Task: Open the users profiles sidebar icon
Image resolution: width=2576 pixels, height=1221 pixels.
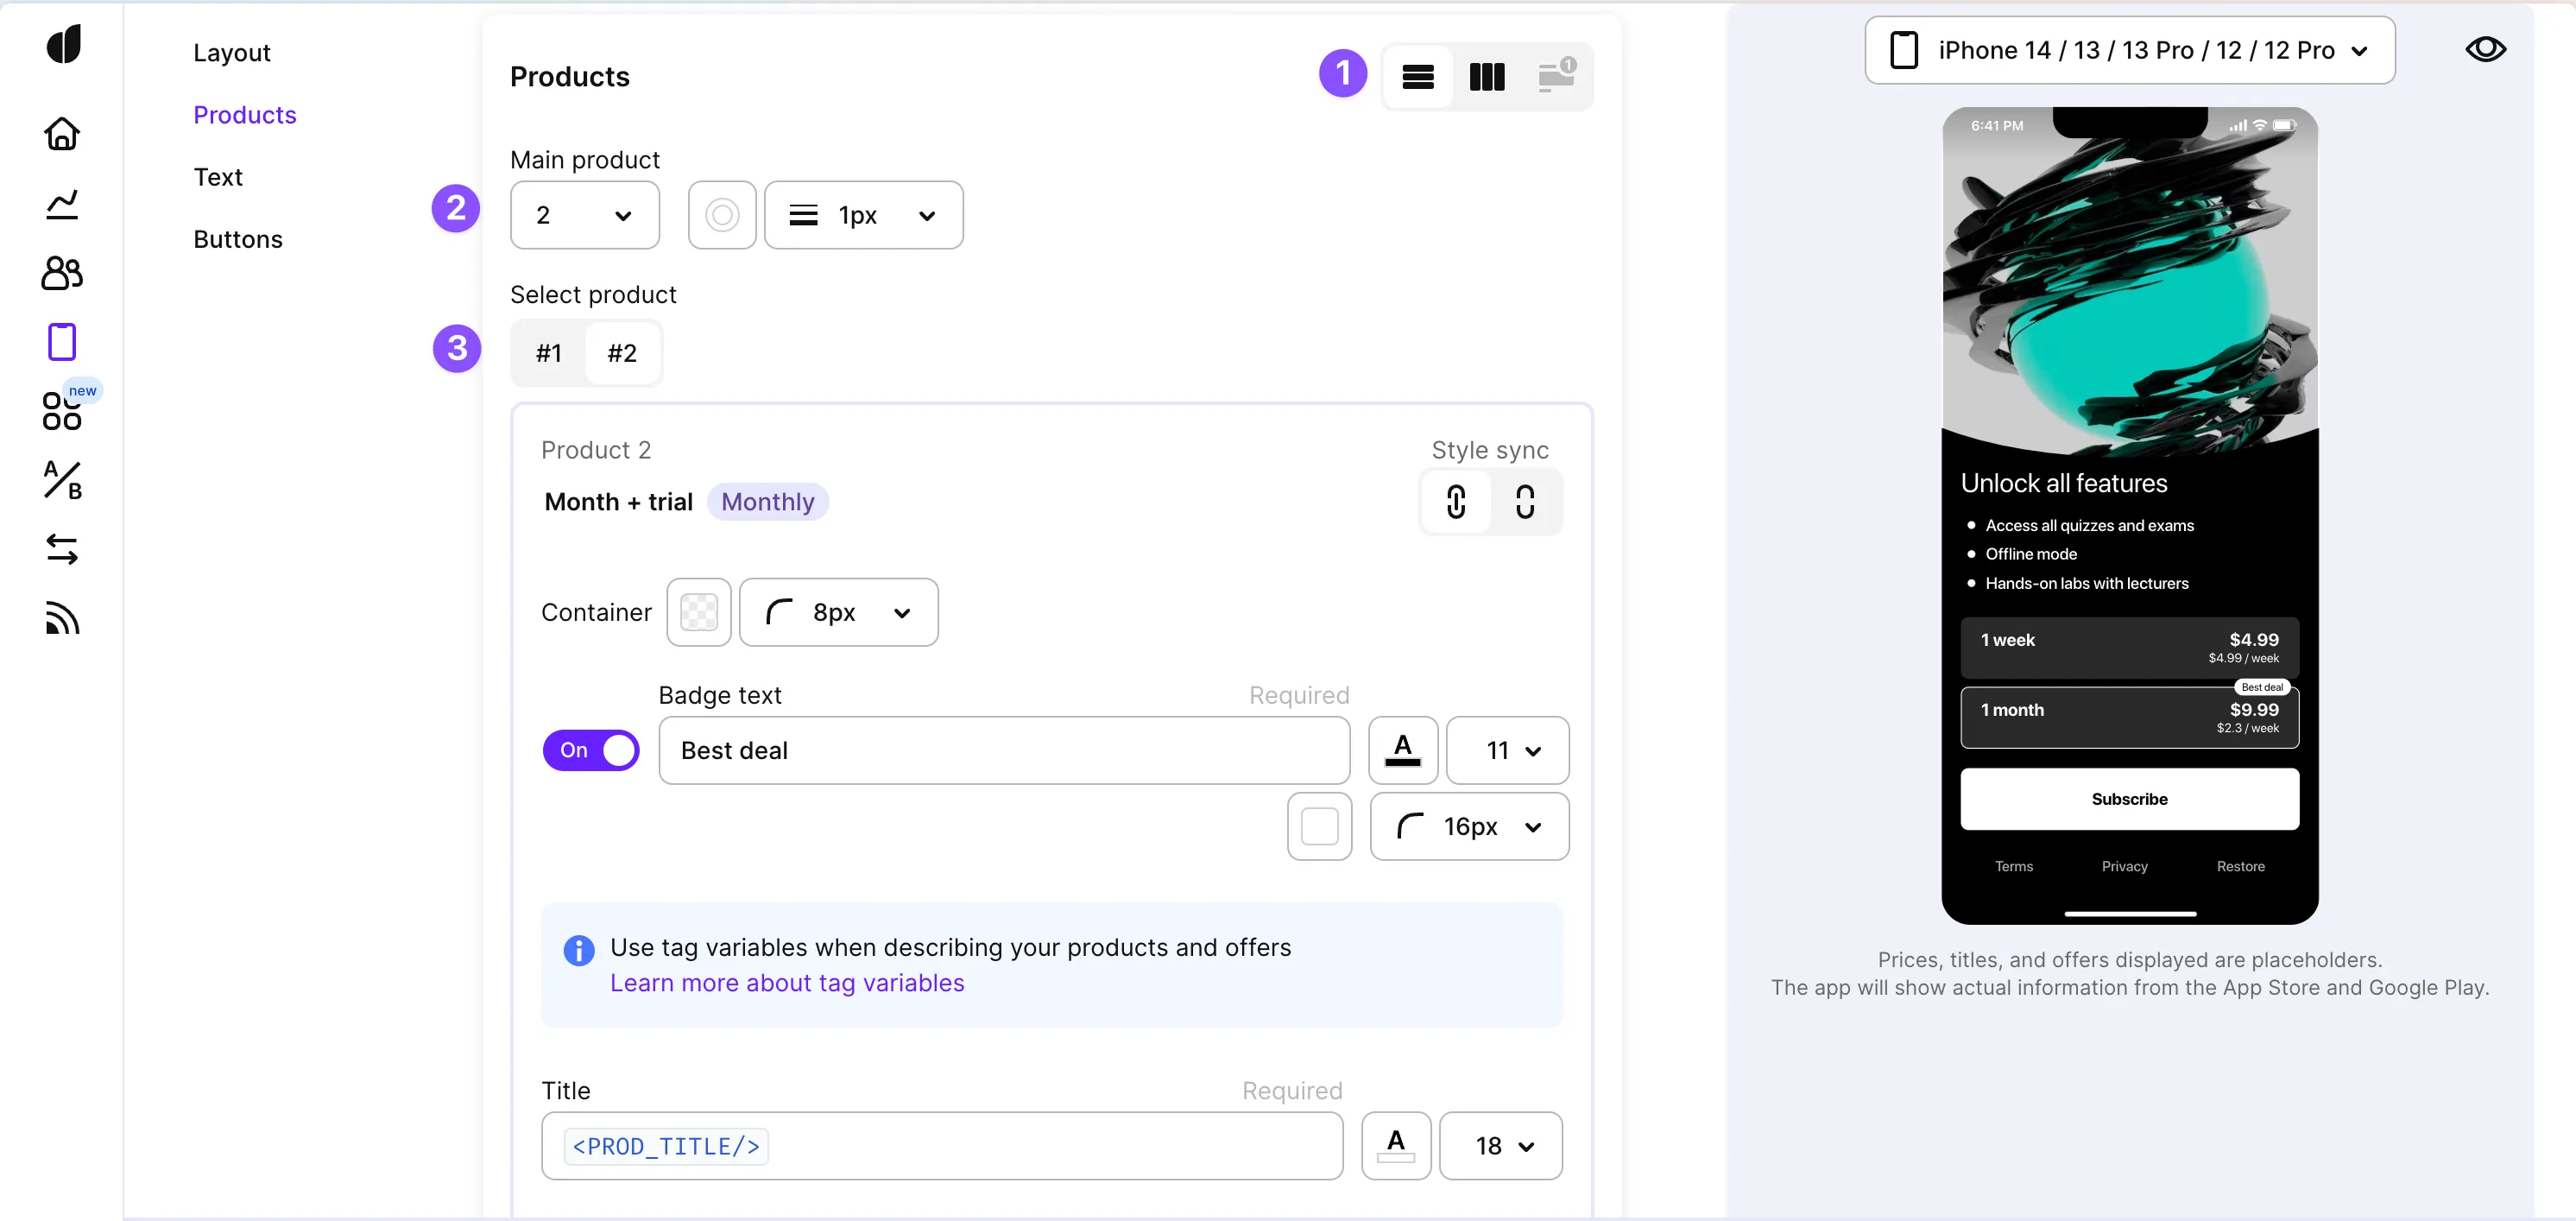Action: (x=62, y=273)
